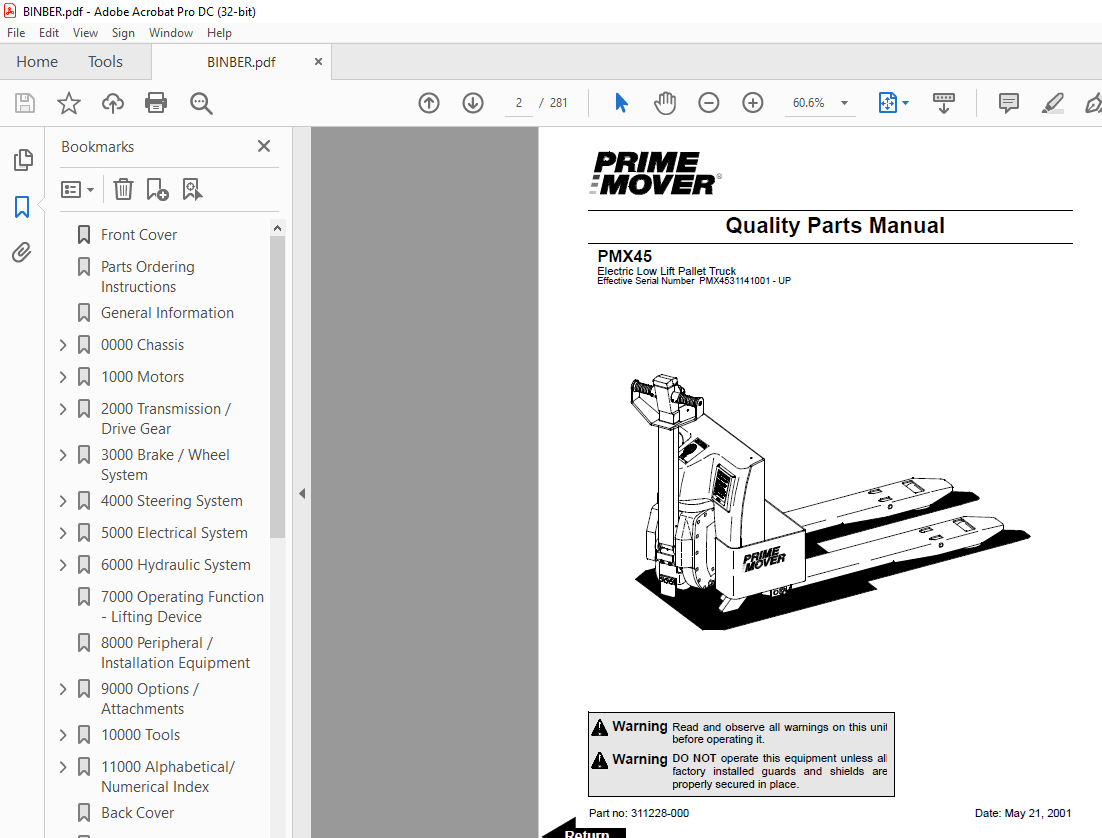The width and height of the screenshot is (1102, 838).
Task: Click the page number input field
Action: coord(519,103)
